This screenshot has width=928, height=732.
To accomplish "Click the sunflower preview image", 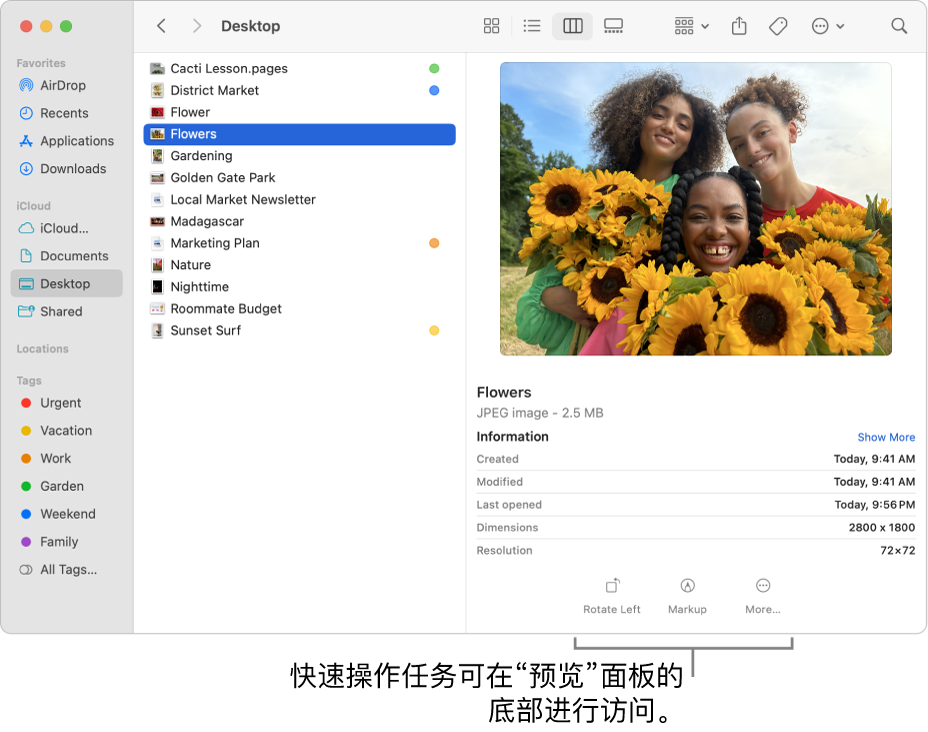I will click(x=695, y=209).
